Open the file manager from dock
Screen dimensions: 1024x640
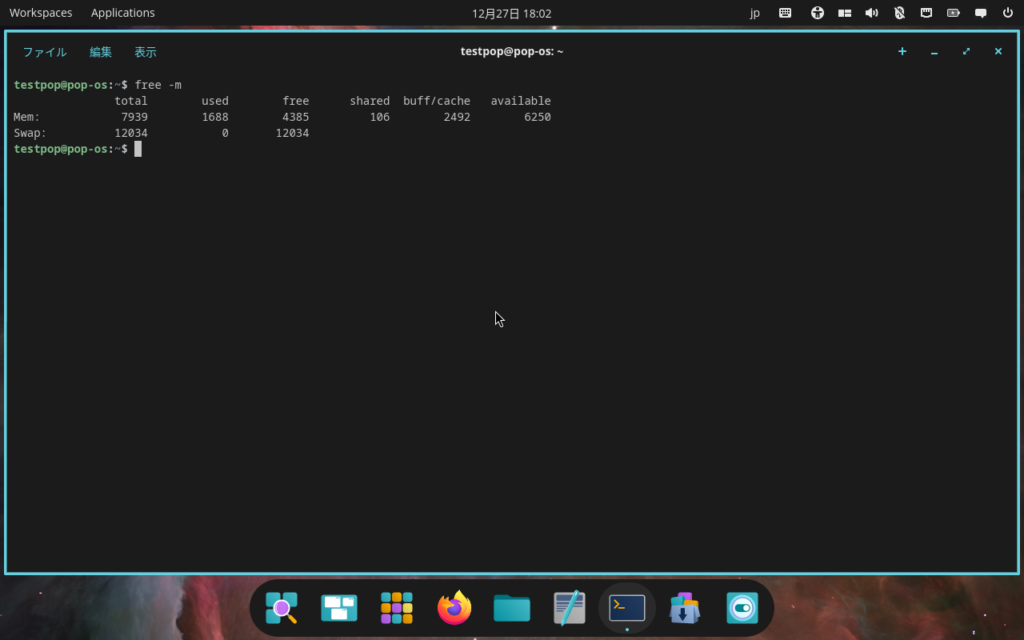click(512, 608)
